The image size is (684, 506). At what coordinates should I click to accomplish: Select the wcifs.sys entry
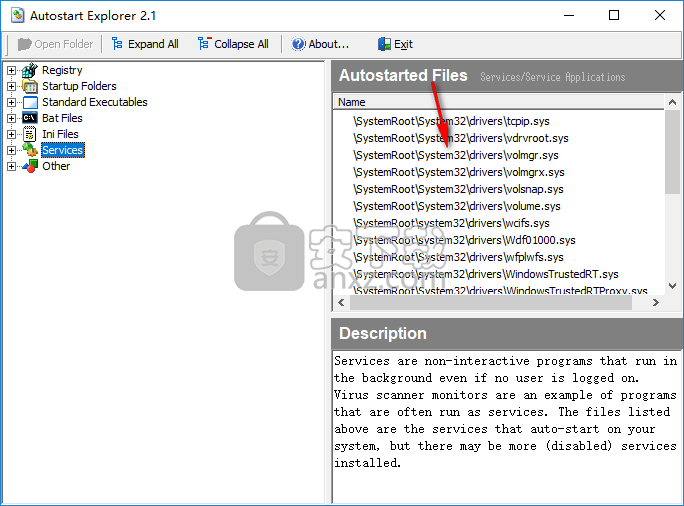[x=451, y=223]
